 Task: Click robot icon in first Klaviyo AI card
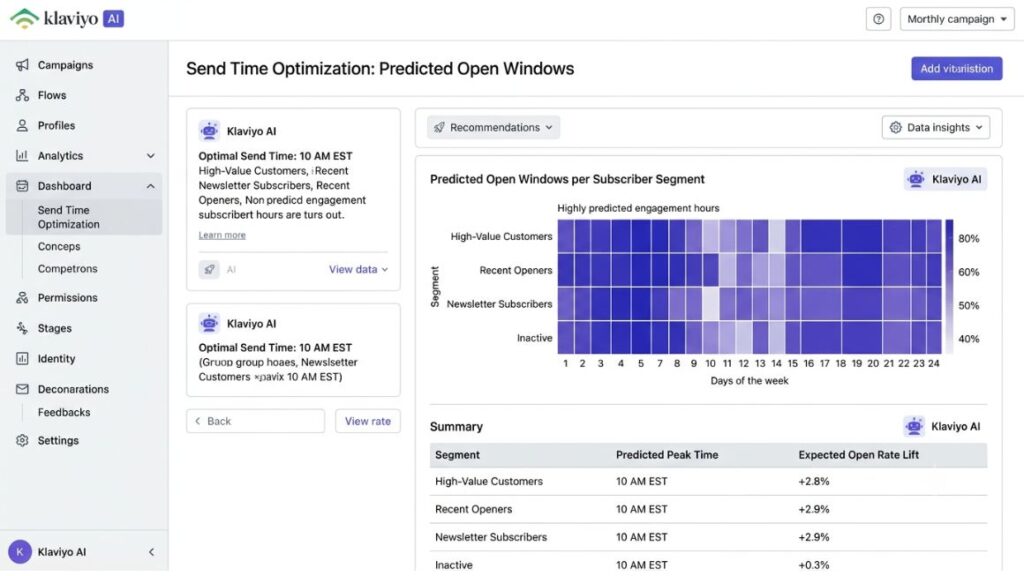click(x=209, y=131)
